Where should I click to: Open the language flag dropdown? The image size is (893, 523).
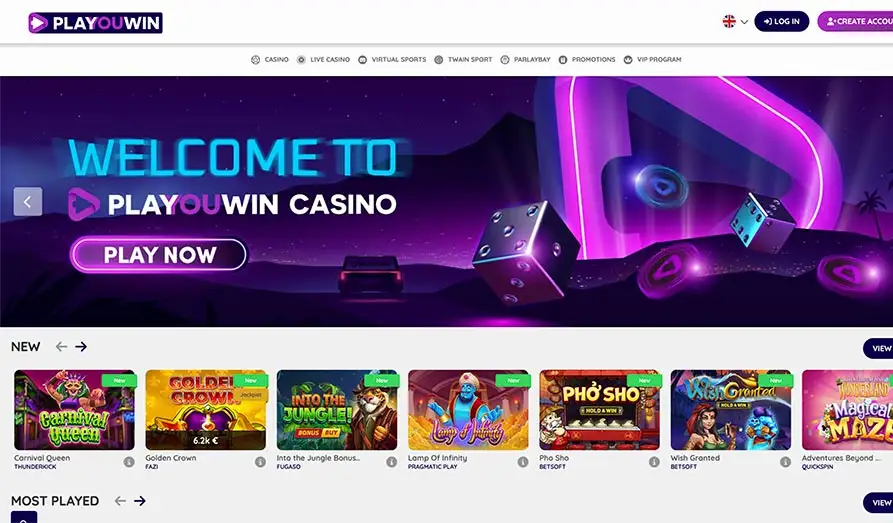click(x=729, y=22)
